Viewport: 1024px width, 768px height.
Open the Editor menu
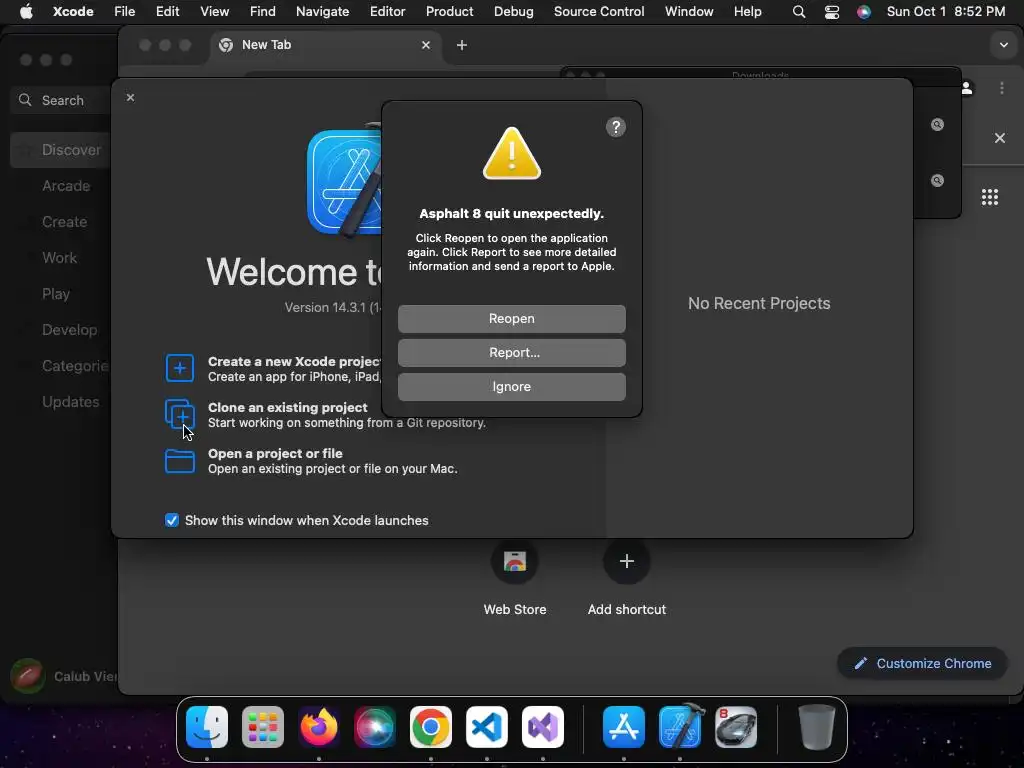pos(387,11)
